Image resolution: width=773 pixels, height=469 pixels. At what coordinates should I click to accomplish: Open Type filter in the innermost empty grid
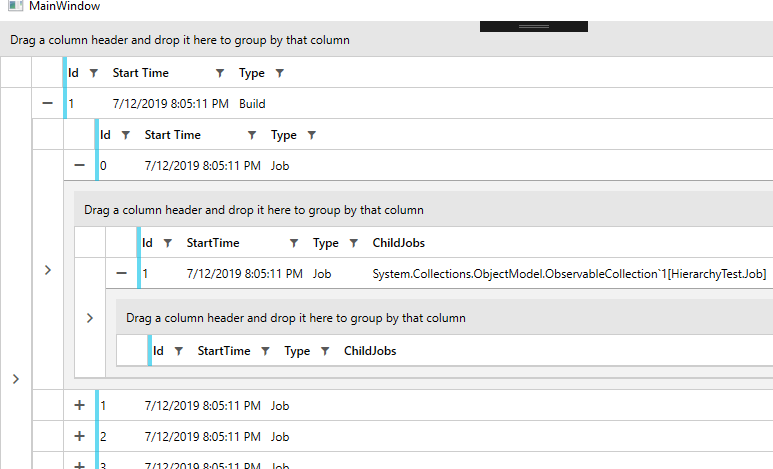(325, 351)
